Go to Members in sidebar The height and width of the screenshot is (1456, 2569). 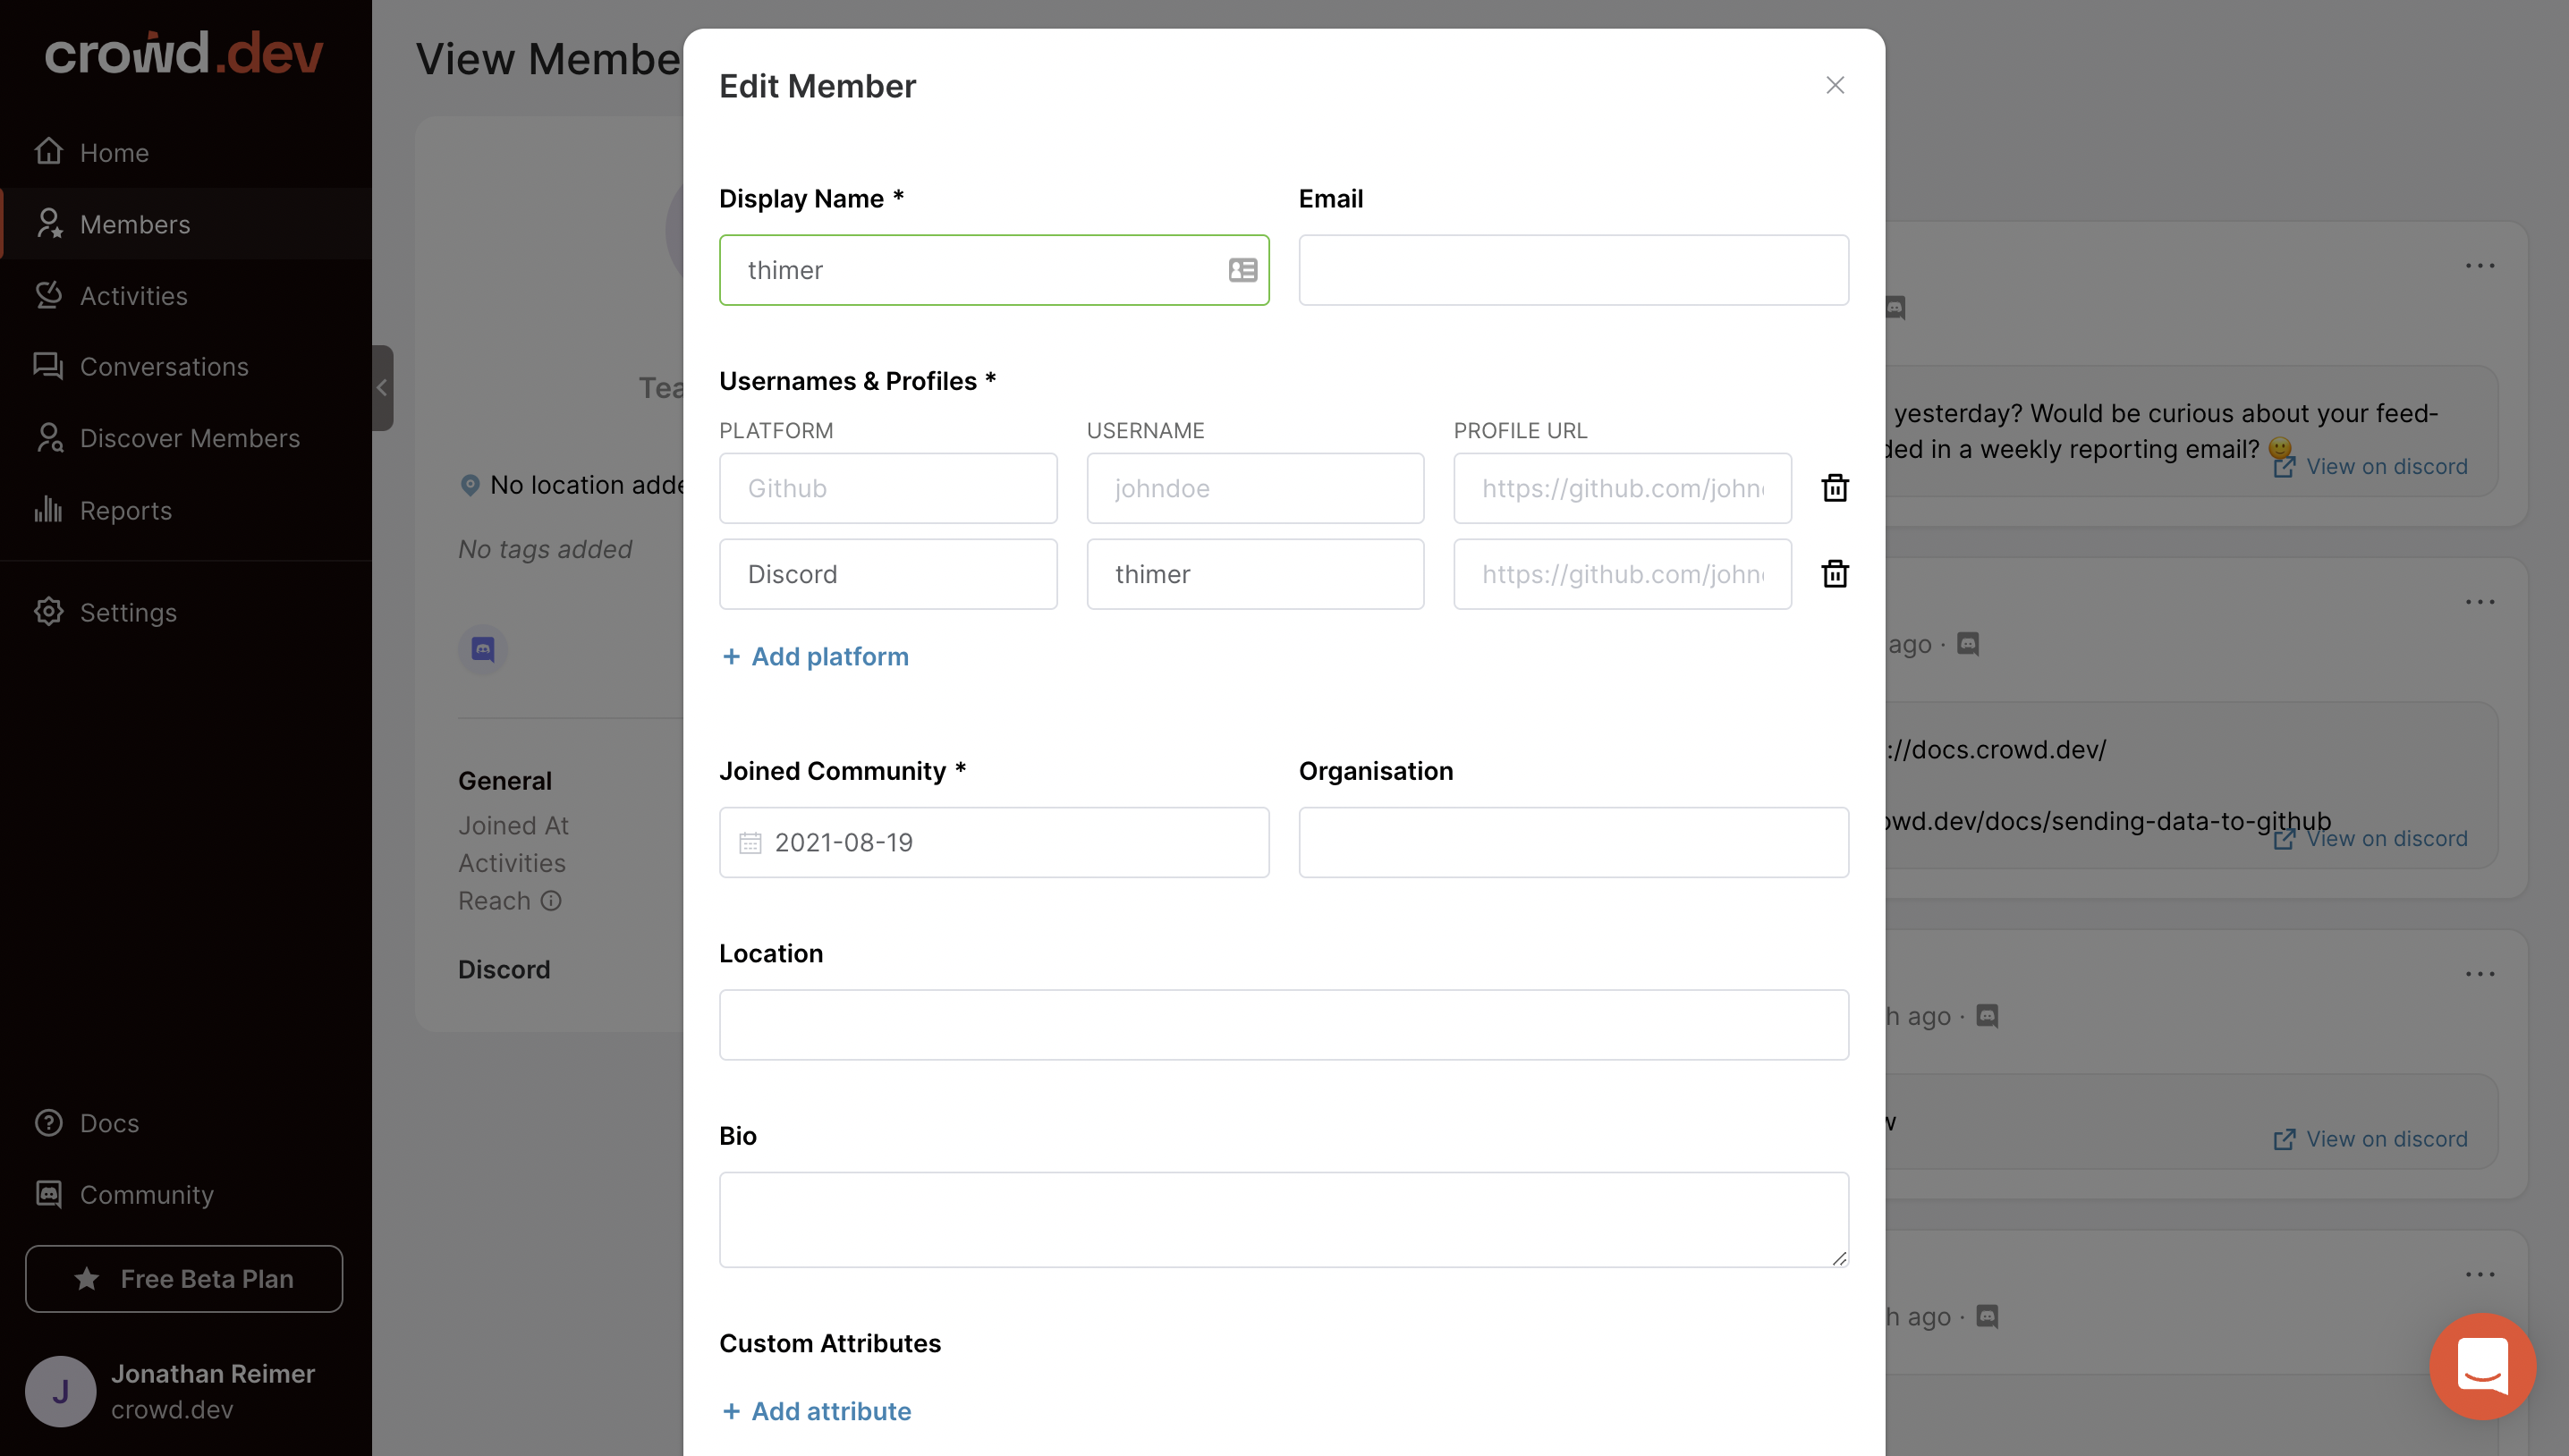point(135,224)
